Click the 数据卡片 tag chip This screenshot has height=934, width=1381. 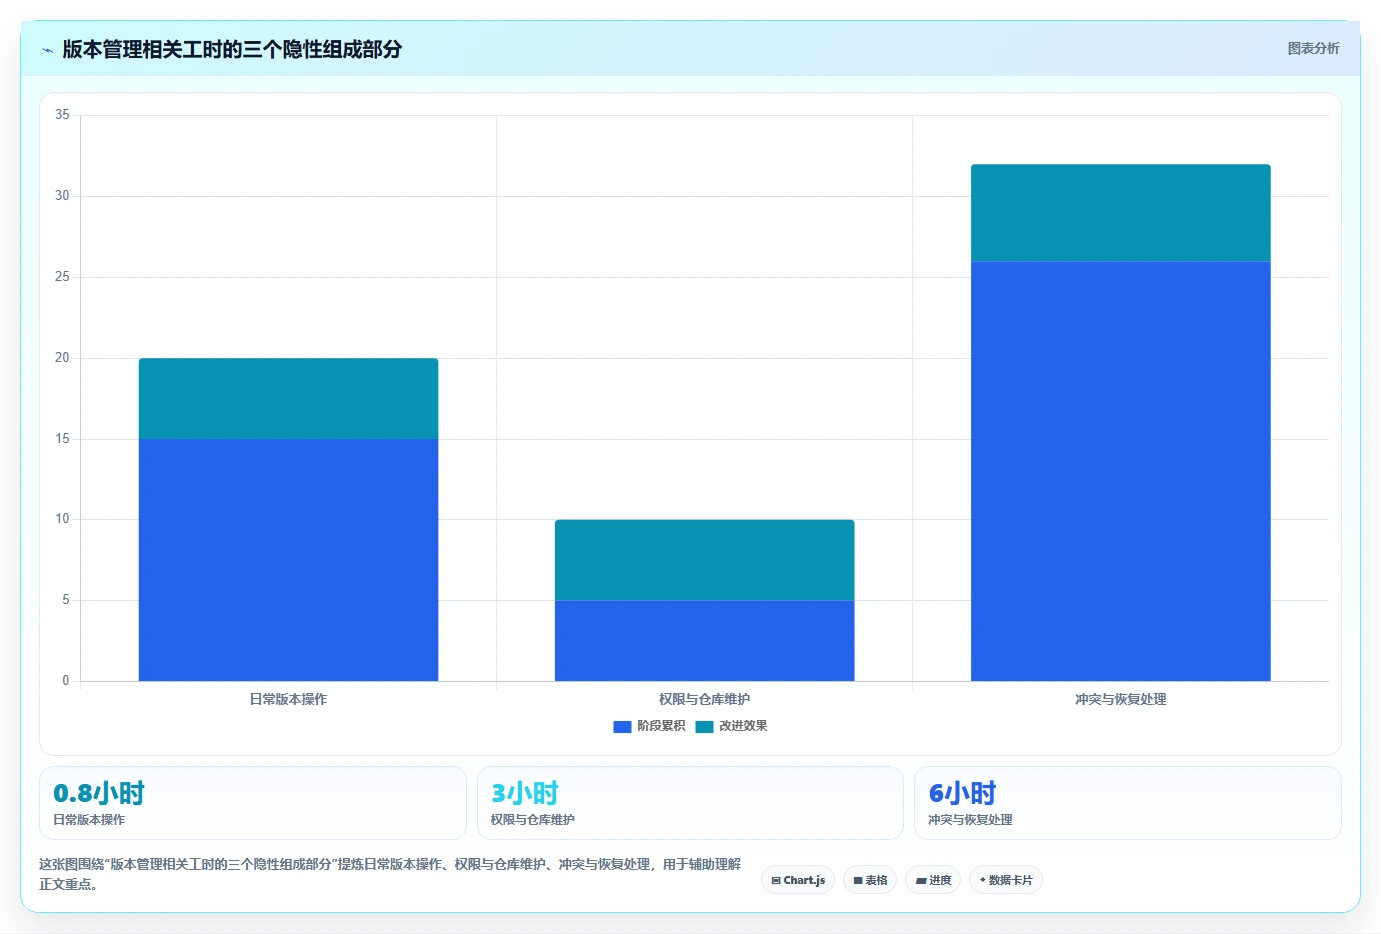tap(1005, 880)
